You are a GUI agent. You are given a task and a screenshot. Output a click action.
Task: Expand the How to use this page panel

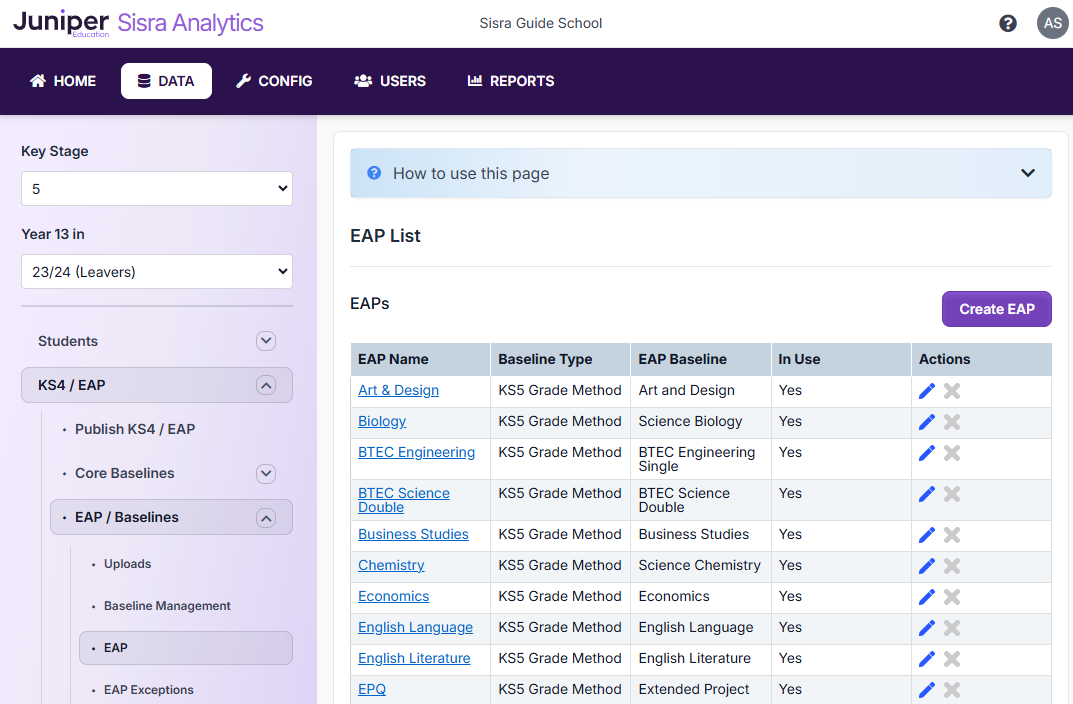click(x=1027, y=173)
